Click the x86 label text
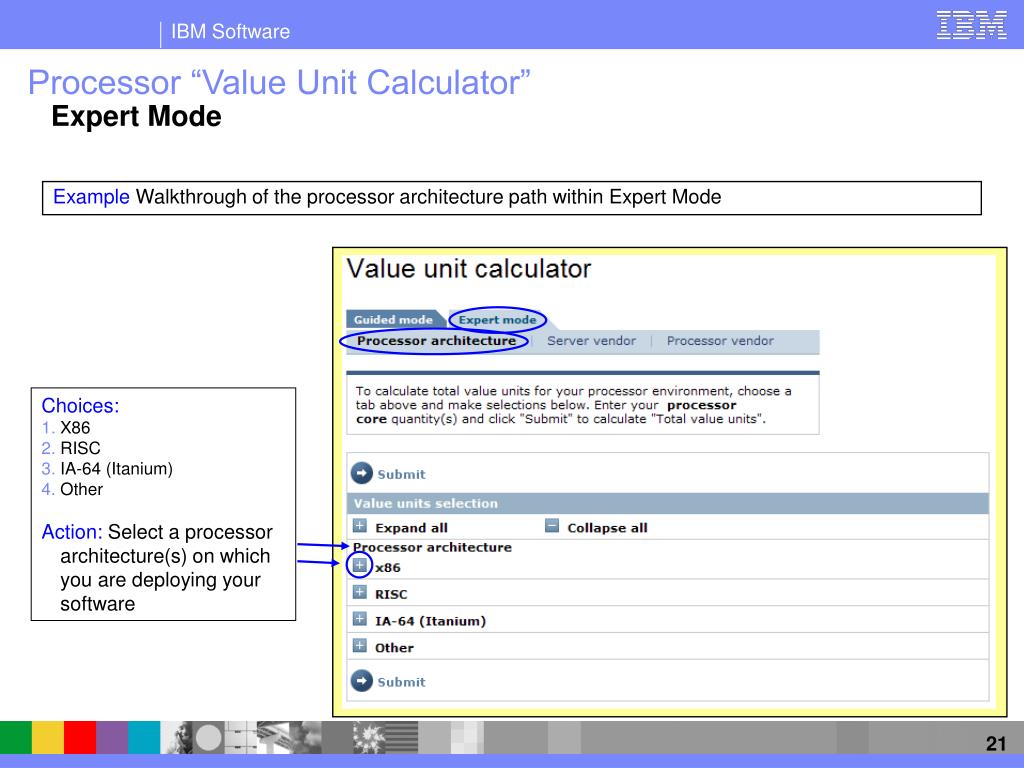Screen dimensions: 1024x768 (x=388, y=568)
